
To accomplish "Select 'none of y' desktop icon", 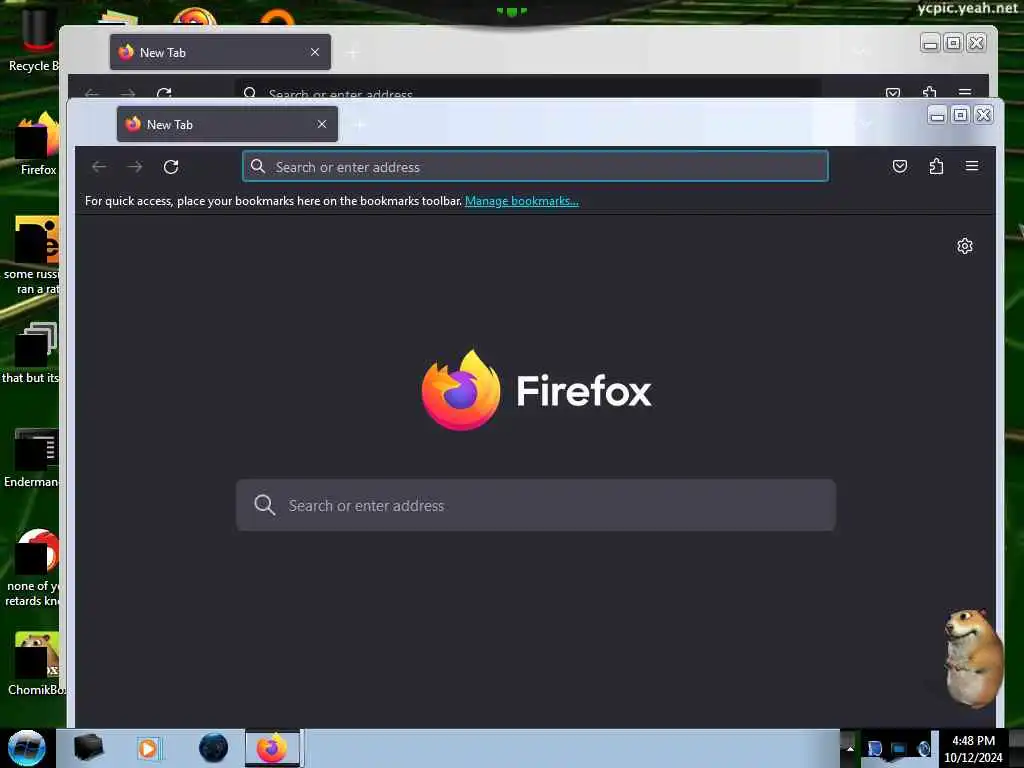I will [33, 568].
